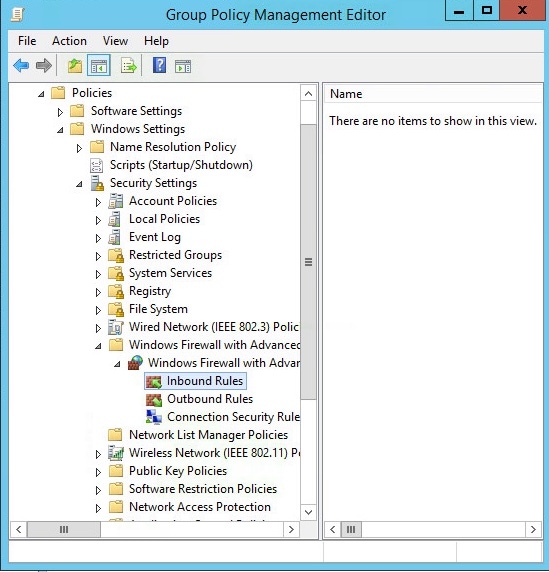
Task: Click the Wired Network (IEEE 802.3) icon
Action: 116,327
